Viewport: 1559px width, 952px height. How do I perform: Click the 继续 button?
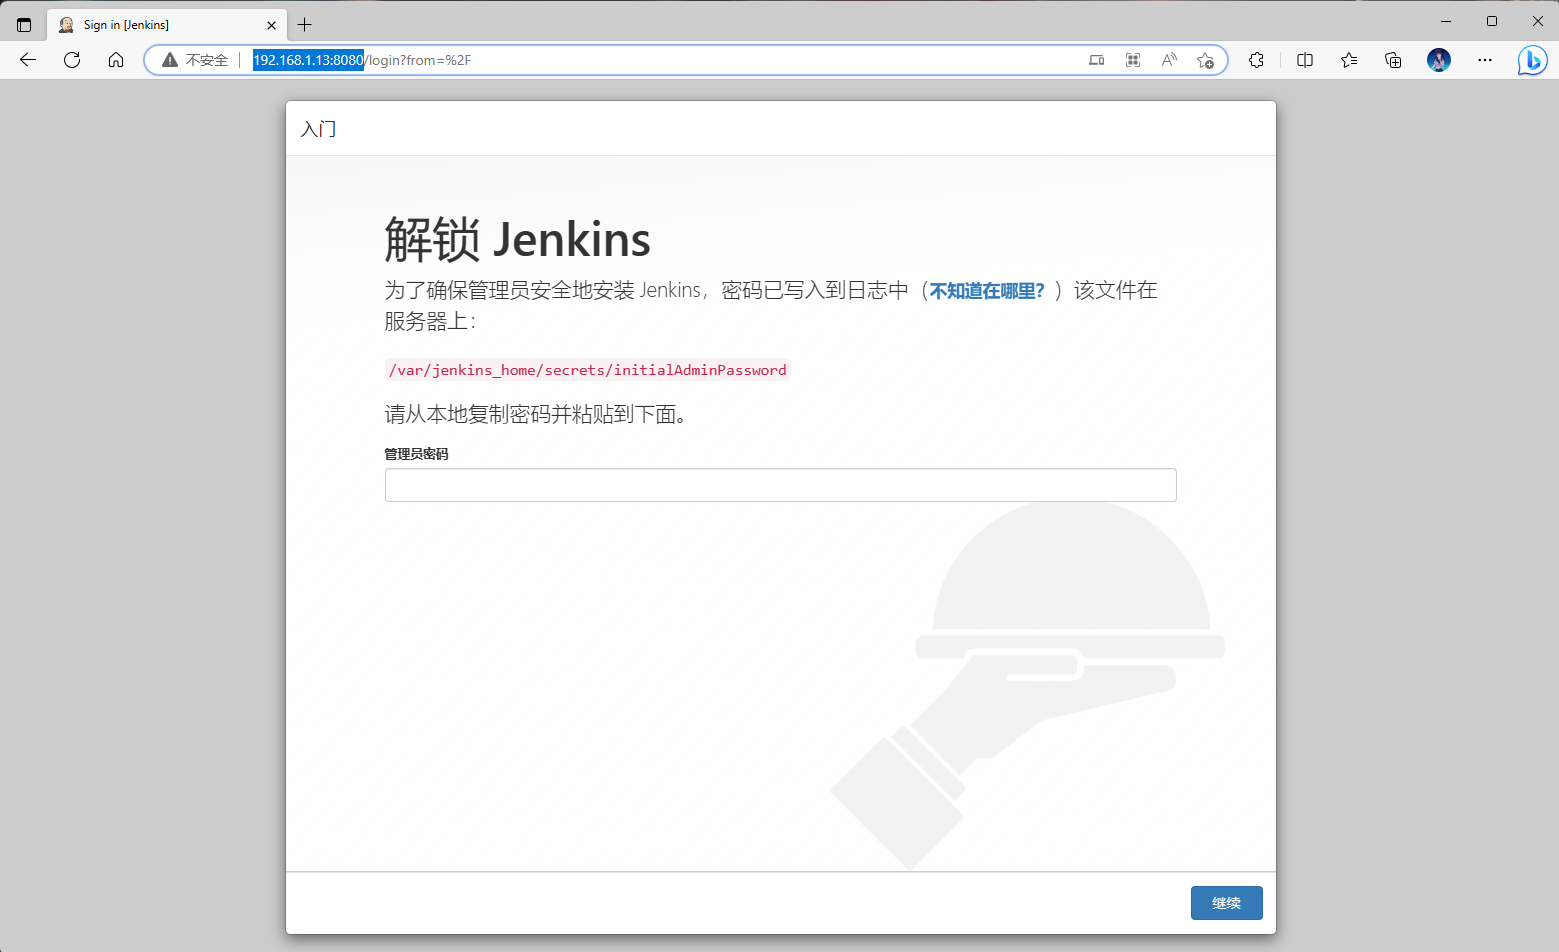pos(1227,903)
